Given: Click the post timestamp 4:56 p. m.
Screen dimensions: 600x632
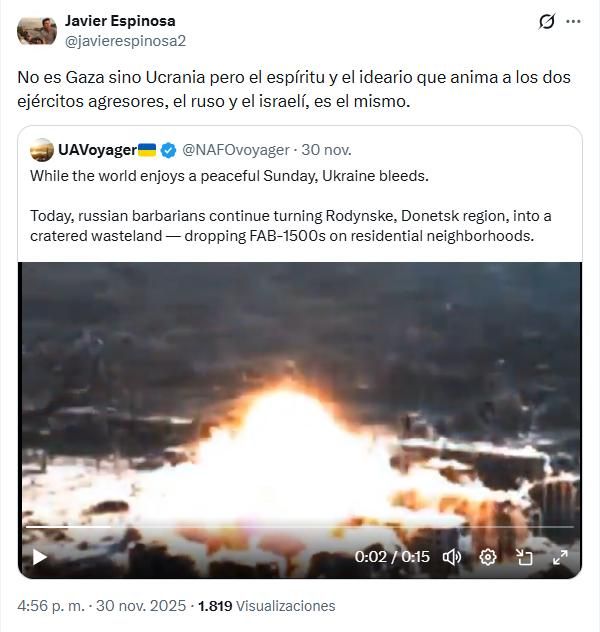Looking at the screenshot, I should [x=51, y=606].
